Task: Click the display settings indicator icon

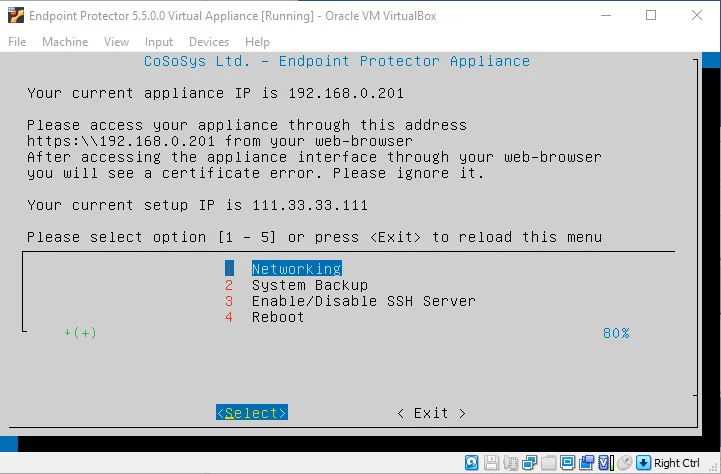Action: (x=567, y=463)
